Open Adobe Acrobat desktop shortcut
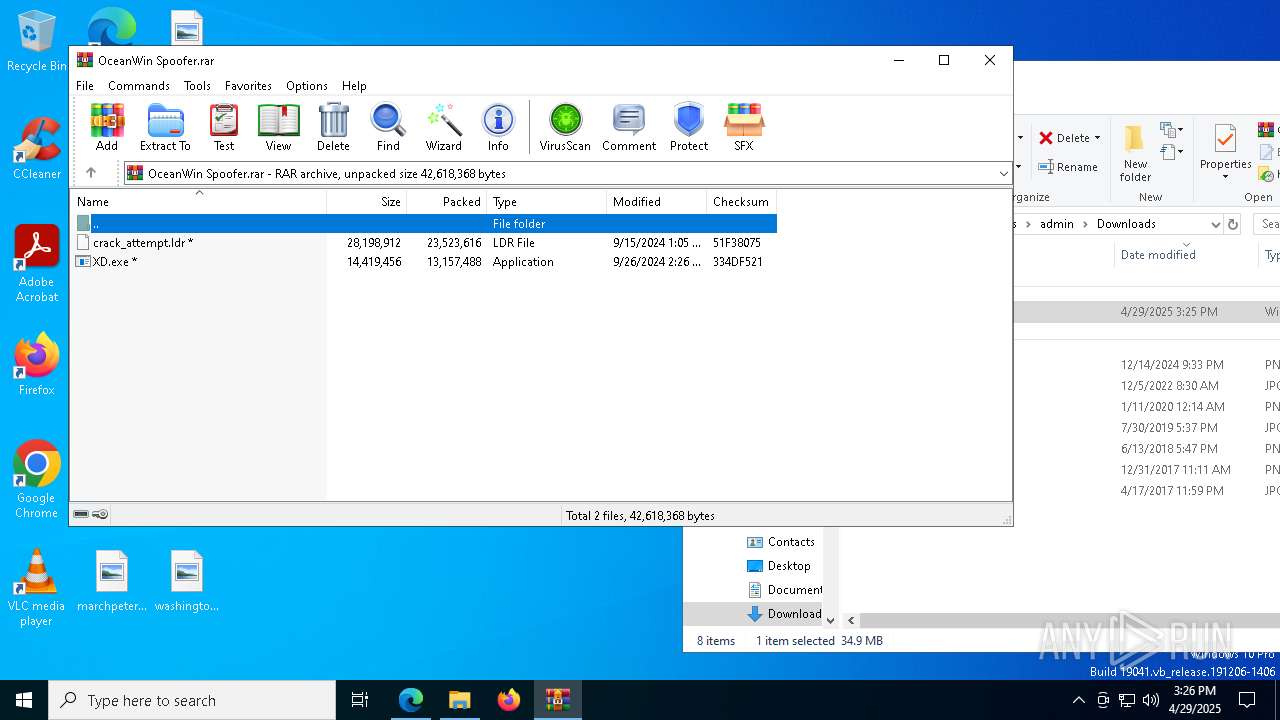The height and width of the screenshot is (720, 1280). pyautogui.click(x=37, y=264)
